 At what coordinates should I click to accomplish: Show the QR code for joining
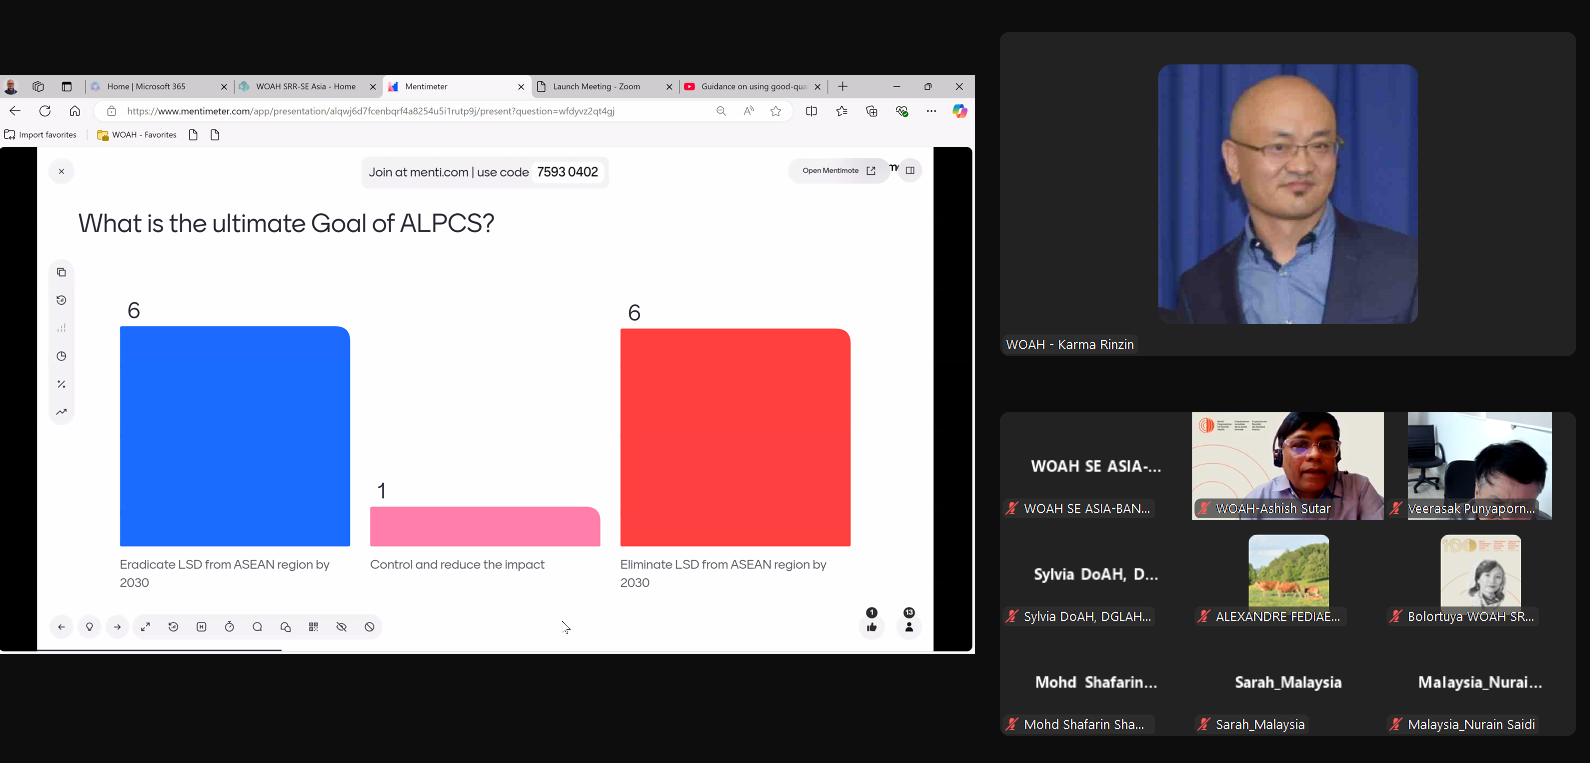(313, 627)
